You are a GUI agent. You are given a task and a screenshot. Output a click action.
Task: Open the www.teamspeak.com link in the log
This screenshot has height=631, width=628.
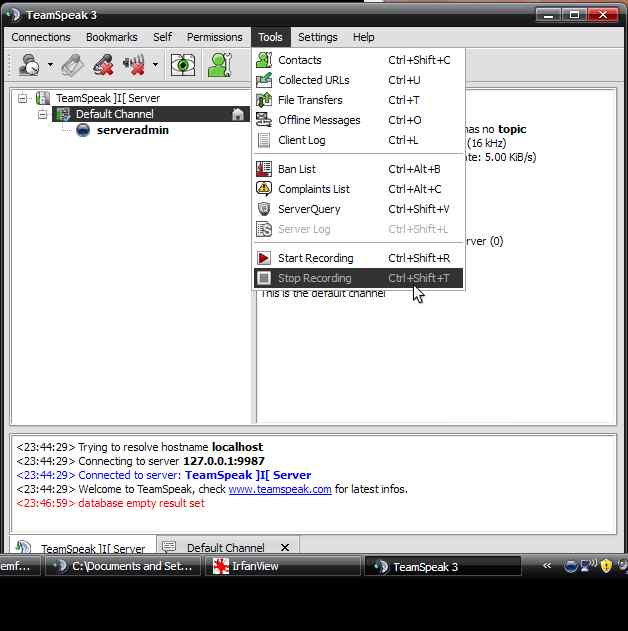(x=280, y=489)
